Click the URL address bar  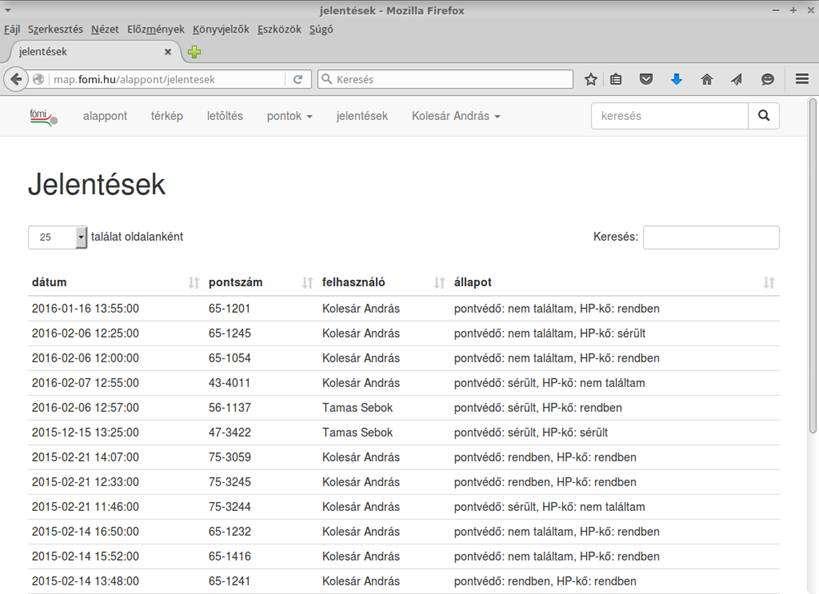tap(167, 79)
